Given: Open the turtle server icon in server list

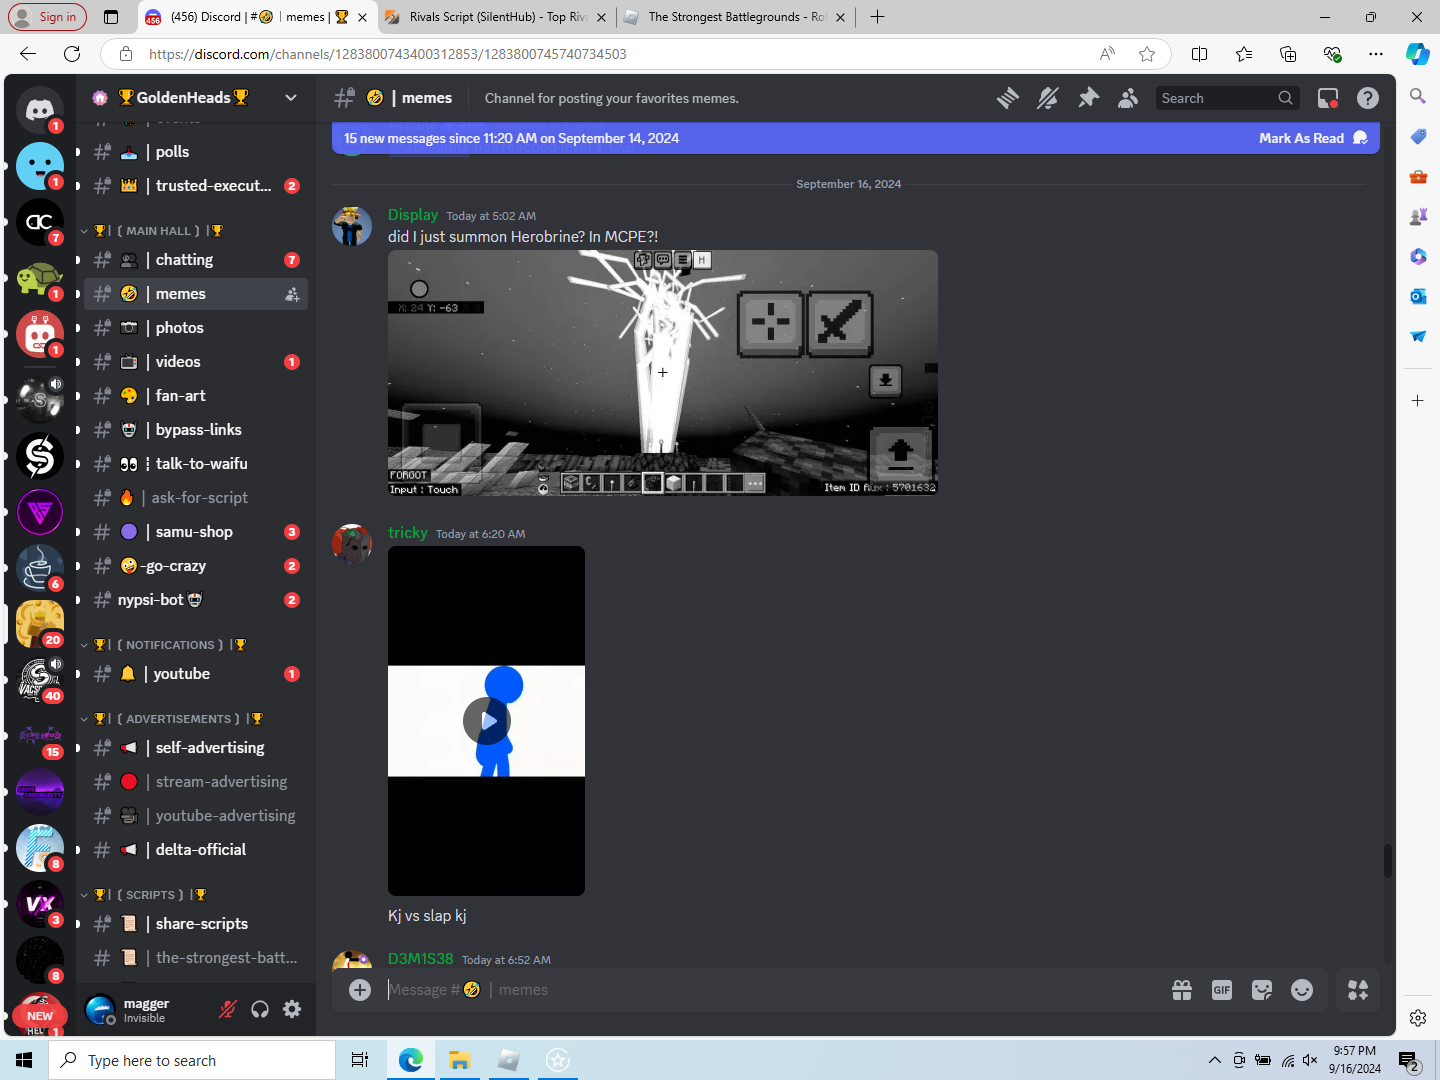Looking at the screenshot, I should tap(40, 277).
